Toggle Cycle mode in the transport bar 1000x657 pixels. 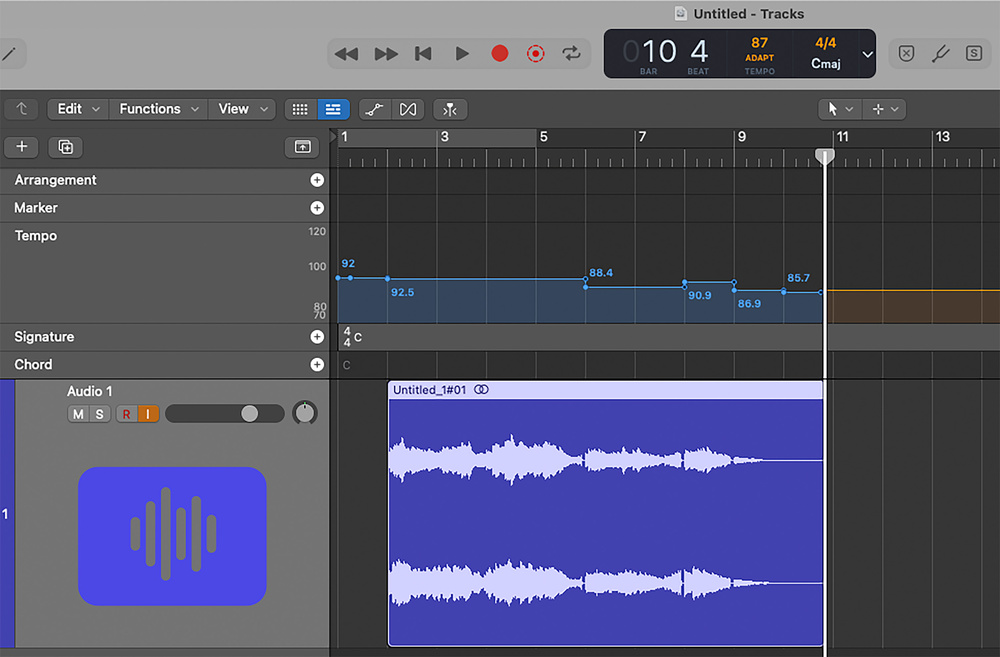(572, 54)
